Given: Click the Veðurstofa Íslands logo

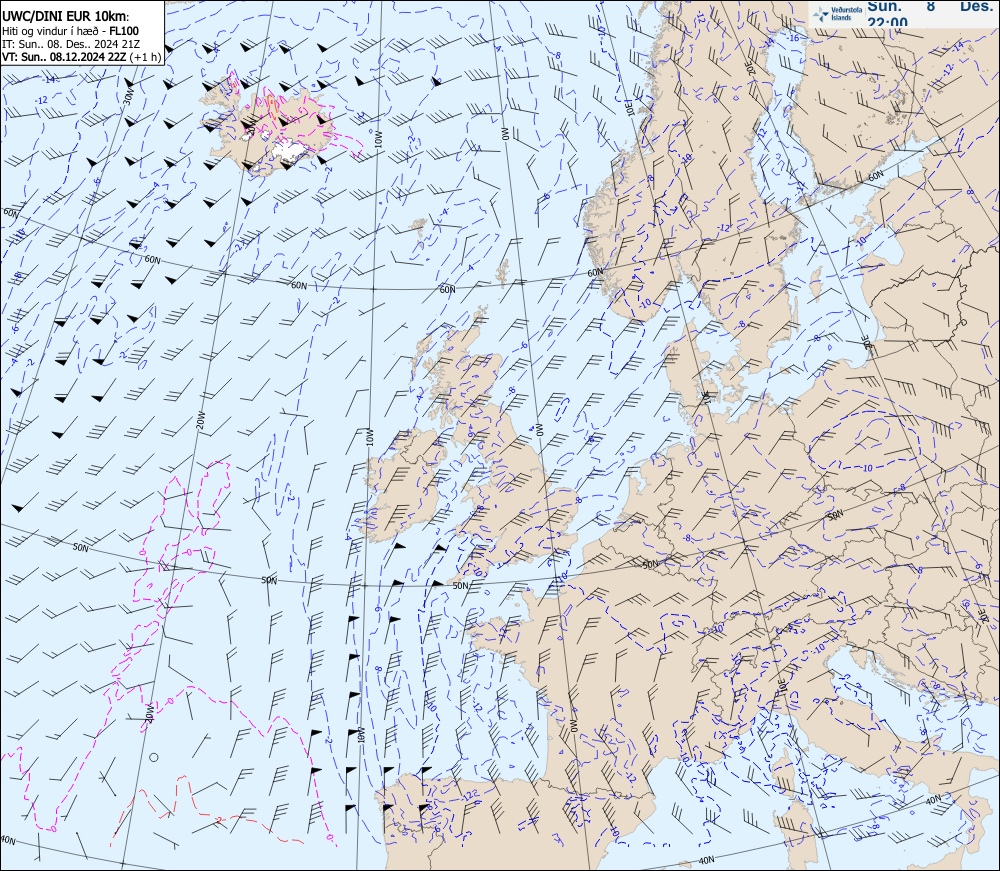Looking at the screenshot, I should 838,14.
